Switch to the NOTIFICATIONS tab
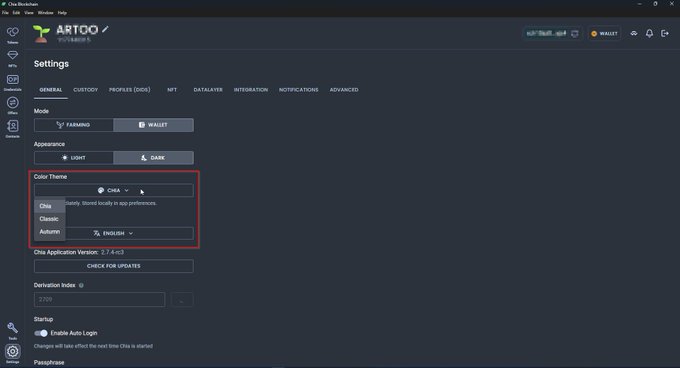 (298, 90)
